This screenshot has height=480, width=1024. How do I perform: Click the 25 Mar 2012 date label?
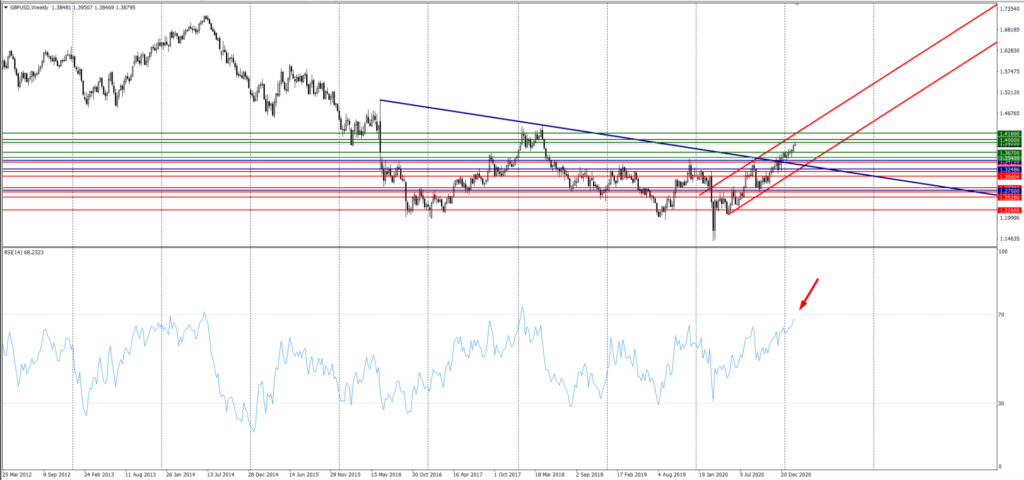coord(21,474)
